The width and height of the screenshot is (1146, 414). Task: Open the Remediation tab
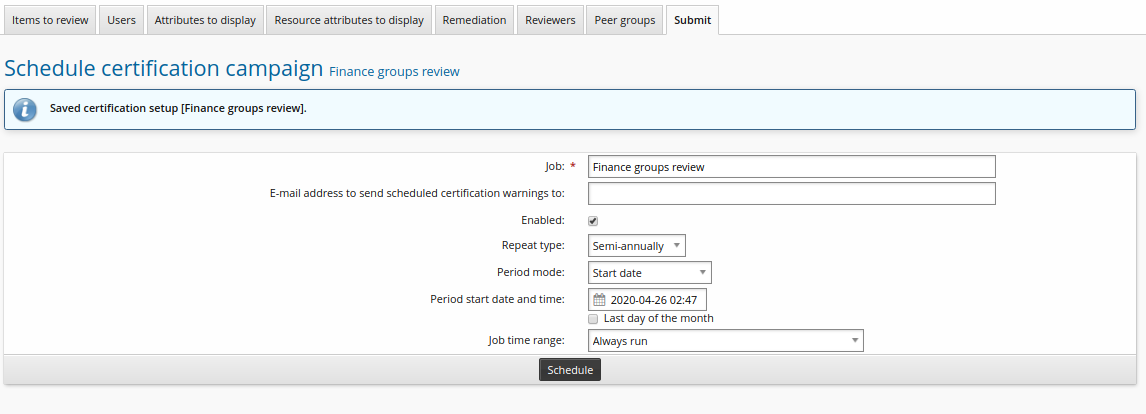pyautogui.click(x=474, y=20)
